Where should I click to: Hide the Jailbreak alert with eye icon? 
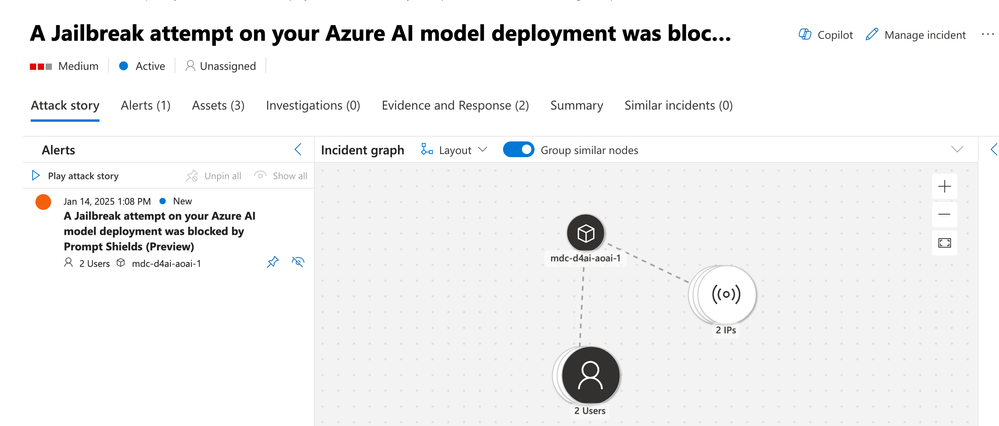pos(298,262)
